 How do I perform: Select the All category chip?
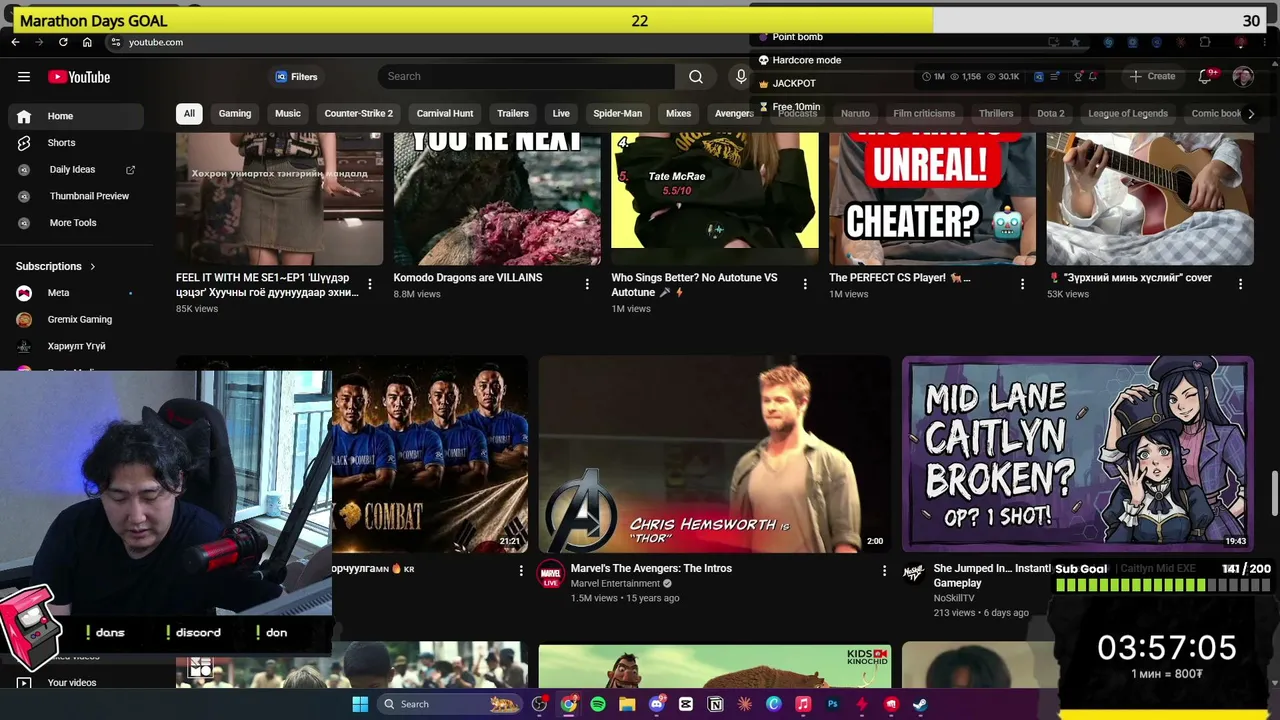pos(189,113)
